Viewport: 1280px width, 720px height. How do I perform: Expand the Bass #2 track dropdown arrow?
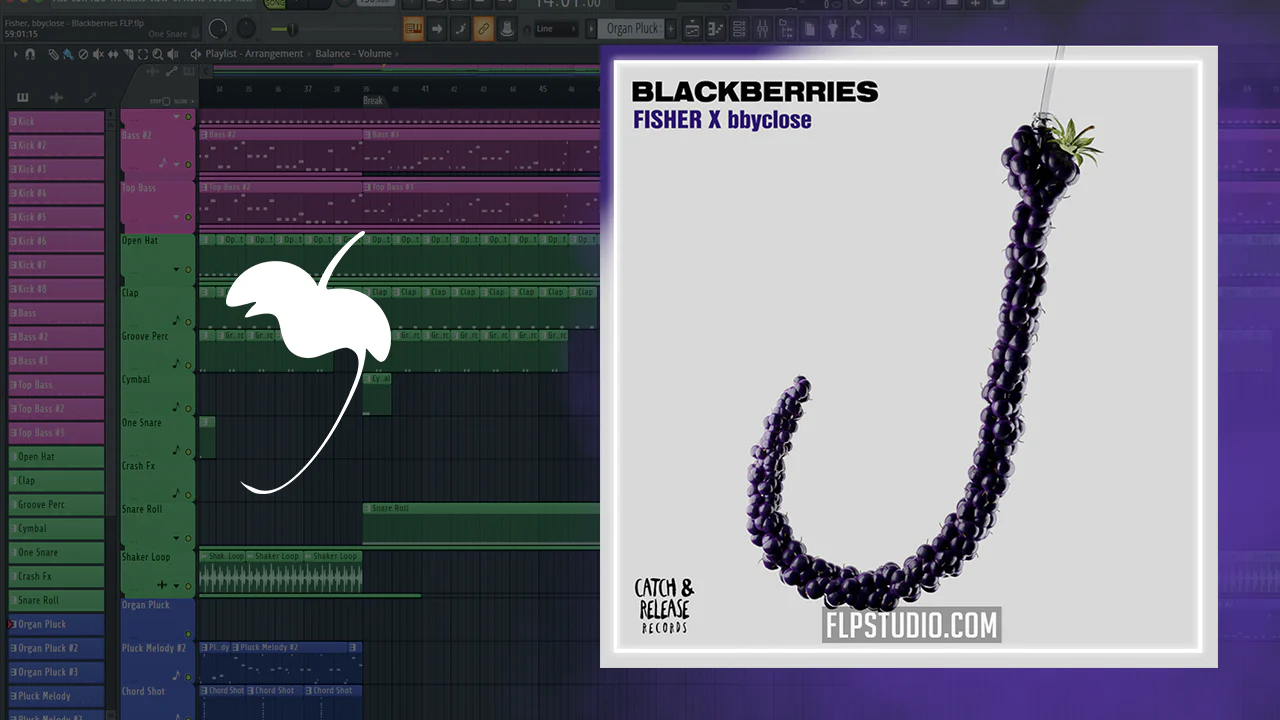[x=177, y=165]
